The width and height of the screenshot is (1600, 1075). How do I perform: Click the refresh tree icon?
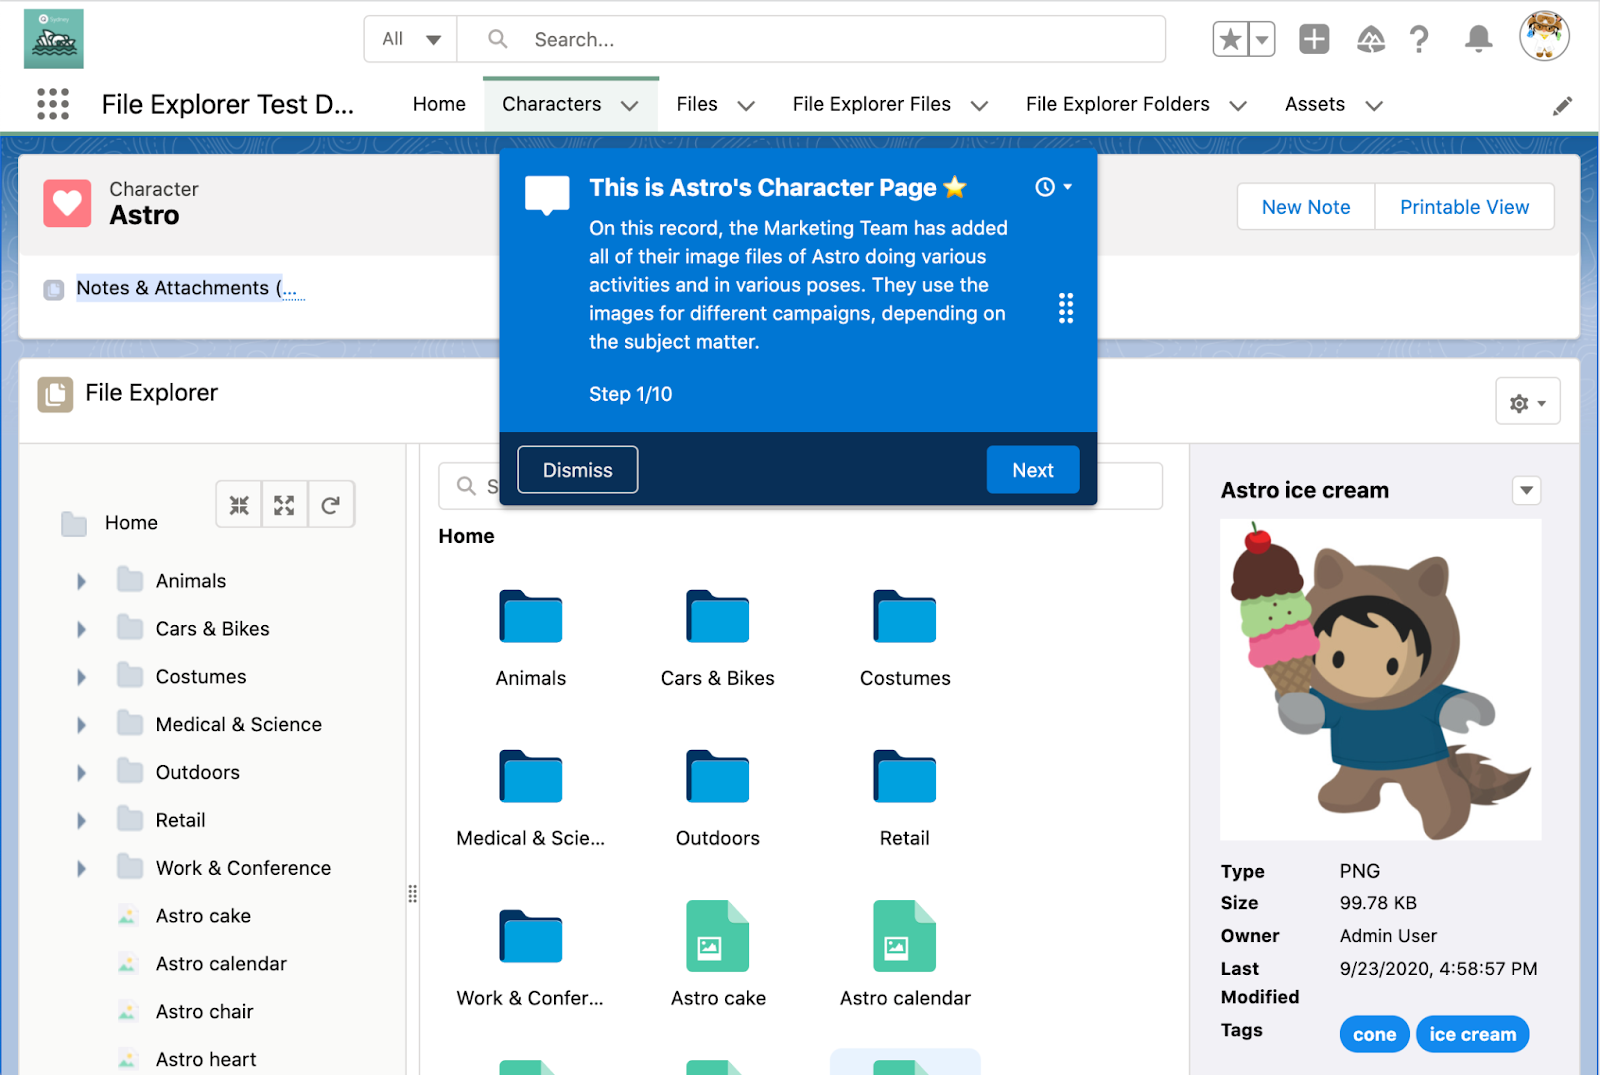[x=331, y=505]
